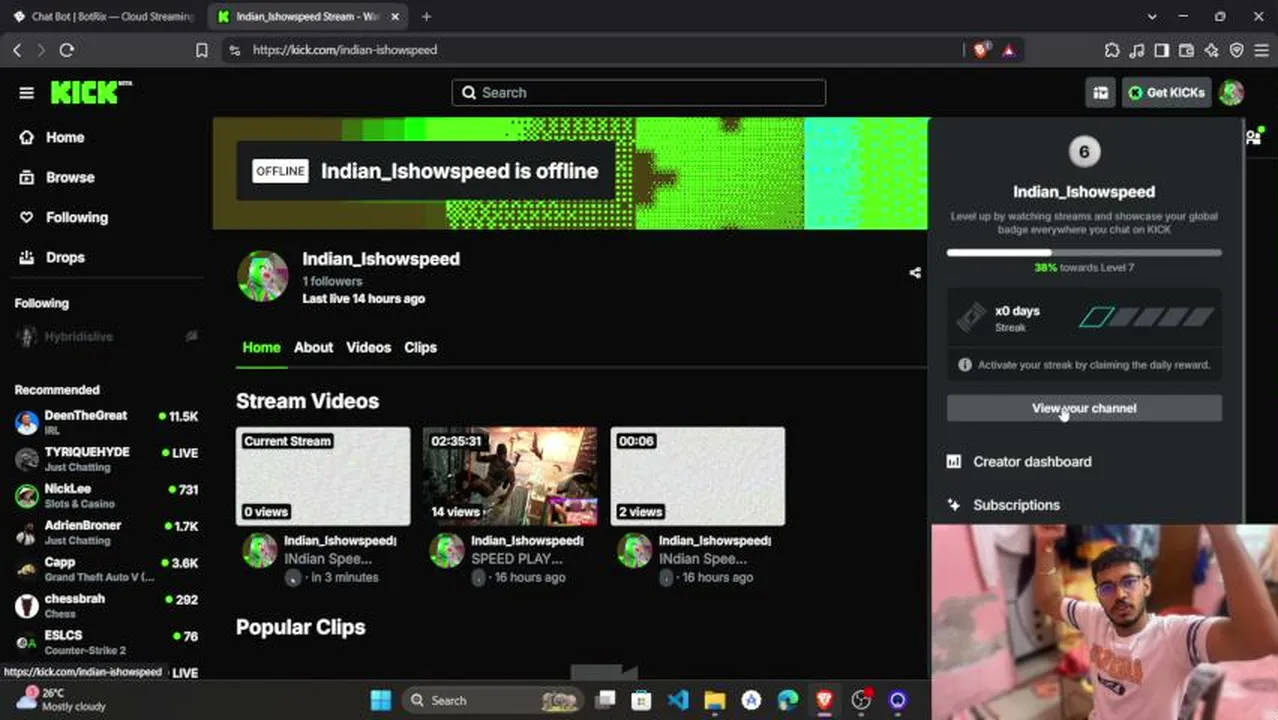This screenshot has width=1278, height=720.
Task: Open the 02:35:31 SPEED PLAY video thumbnail
Action: coord(510,476)
